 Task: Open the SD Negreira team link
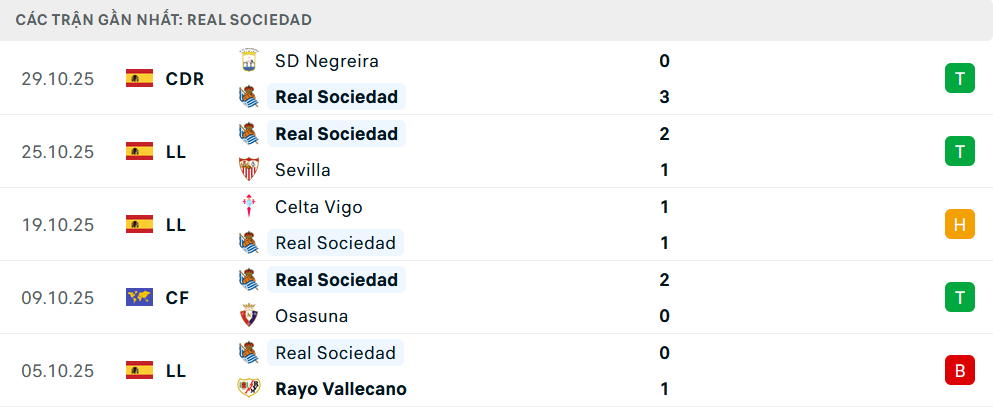[x=327, y=61]
